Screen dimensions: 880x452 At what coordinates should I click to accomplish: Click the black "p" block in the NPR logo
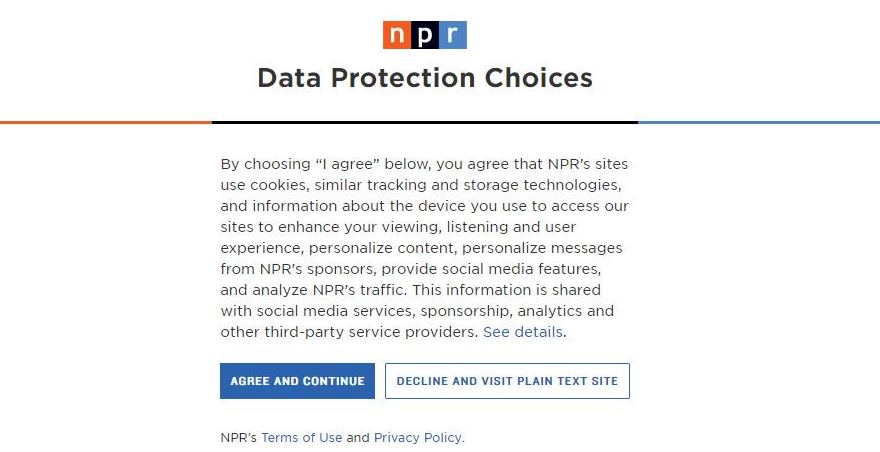pyautogui.click(x=425, y=35)
